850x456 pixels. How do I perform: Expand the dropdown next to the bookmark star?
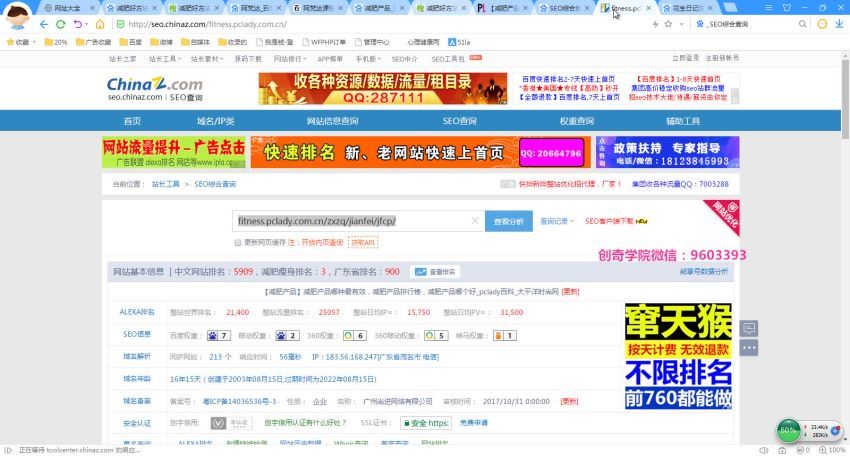(681, 24)
